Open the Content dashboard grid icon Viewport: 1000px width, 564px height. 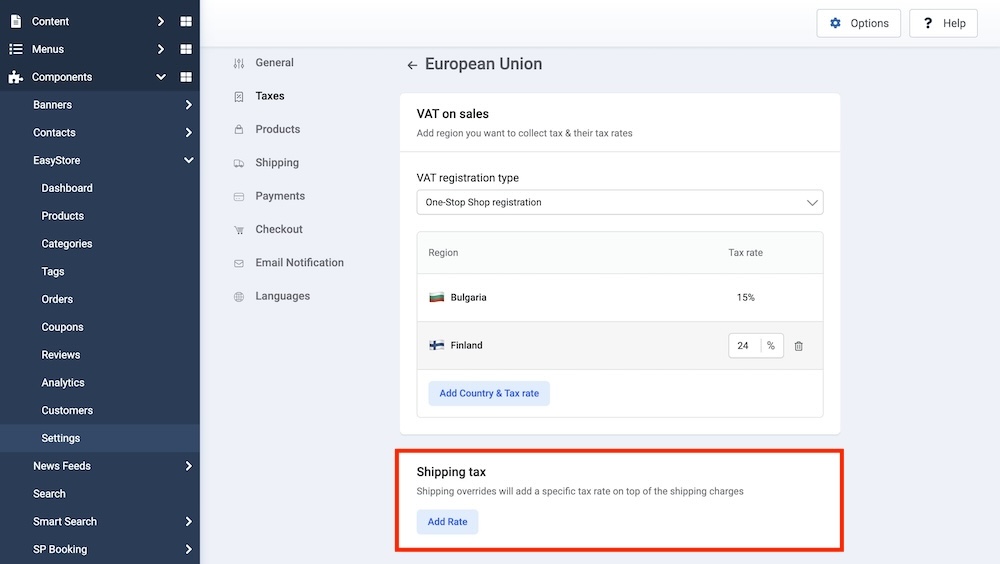186,21
